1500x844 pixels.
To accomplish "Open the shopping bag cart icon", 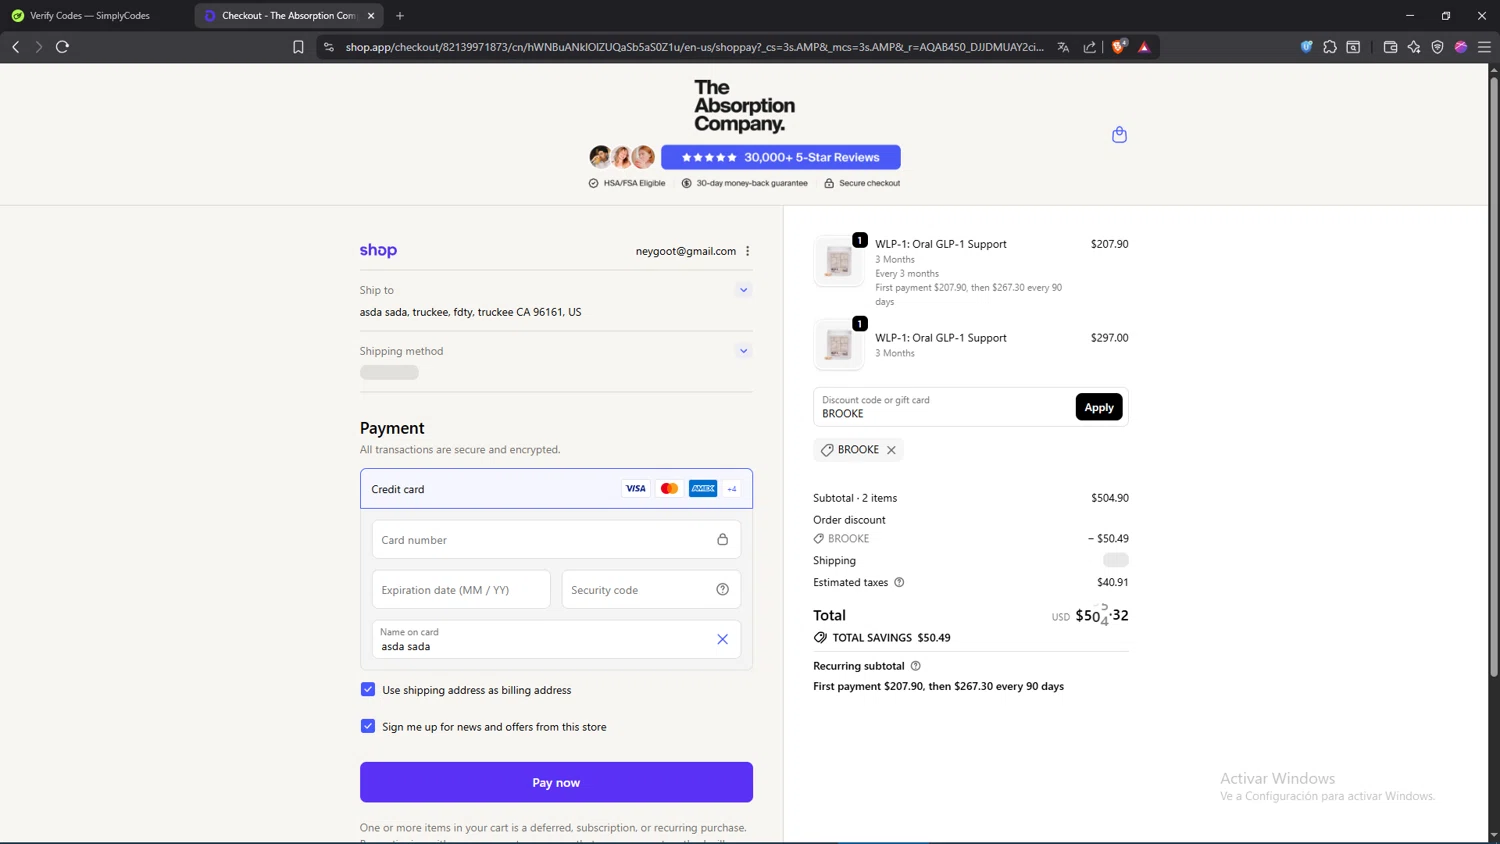I will (x=1119, y=134).
